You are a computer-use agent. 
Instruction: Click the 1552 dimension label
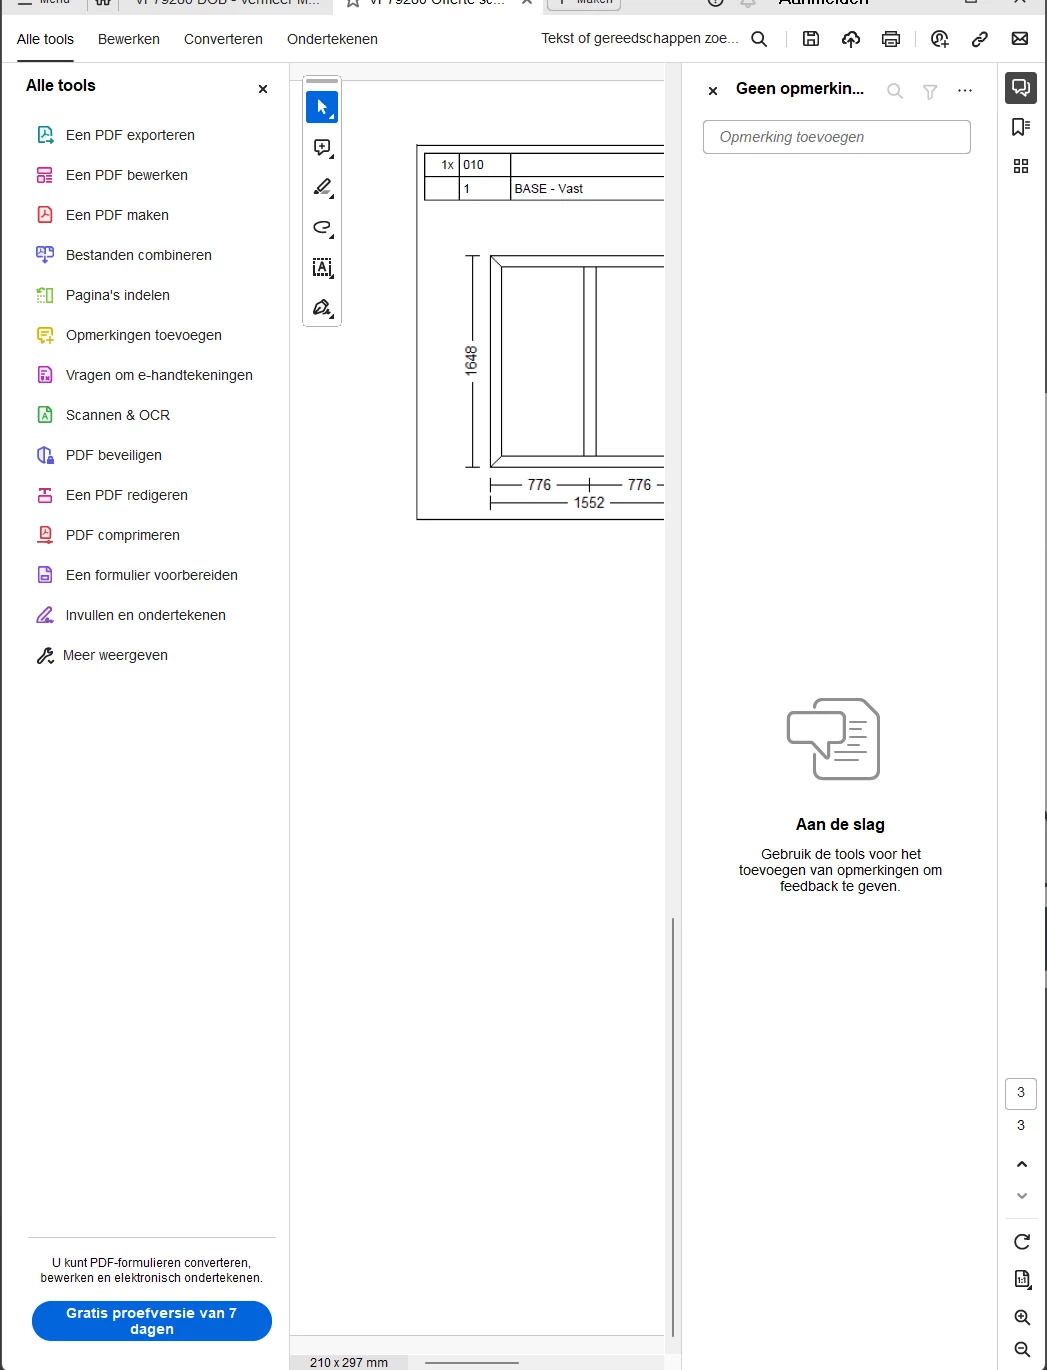point(589,503)
